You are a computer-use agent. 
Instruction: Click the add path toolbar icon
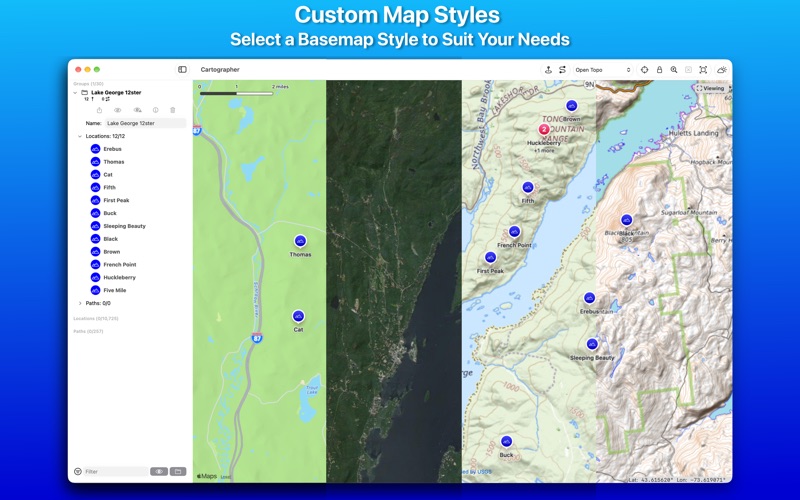pos(562,70)
